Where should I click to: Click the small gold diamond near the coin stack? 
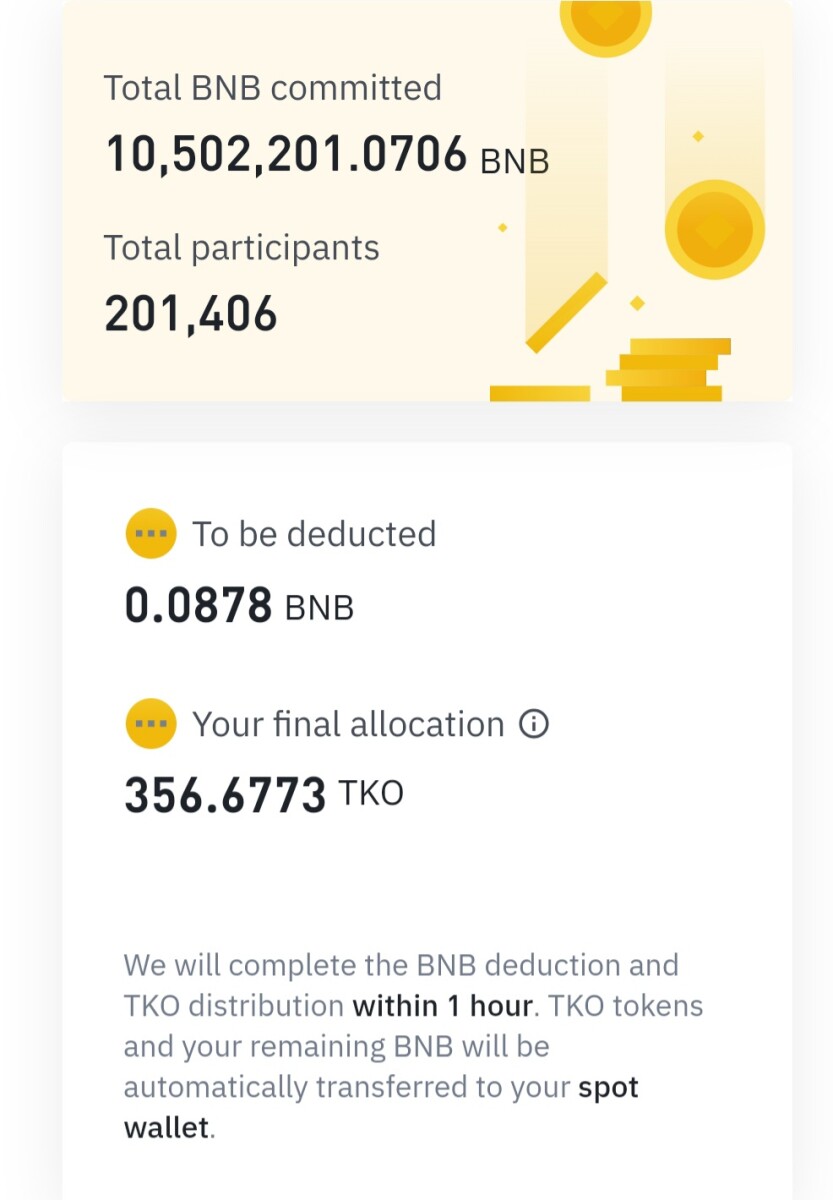click(637, 303)
